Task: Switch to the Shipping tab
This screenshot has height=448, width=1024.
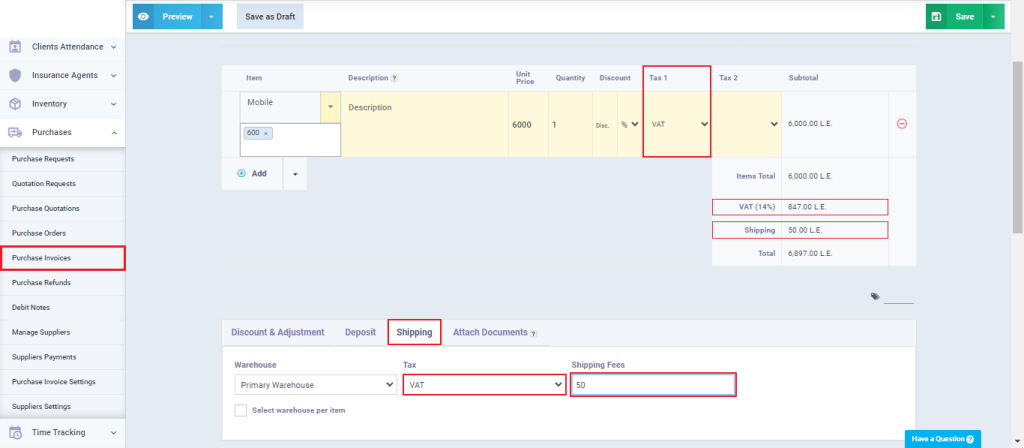Action: click(415, 332)
